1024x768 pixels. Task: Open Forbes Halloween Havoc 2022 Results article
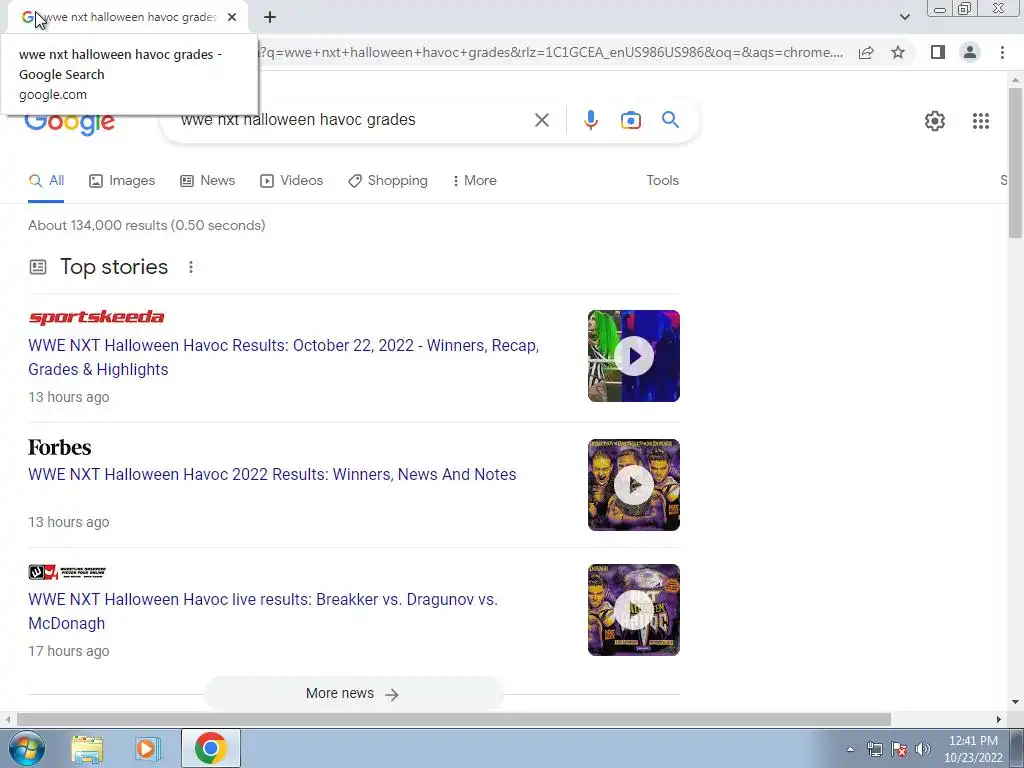click(272, 474)
